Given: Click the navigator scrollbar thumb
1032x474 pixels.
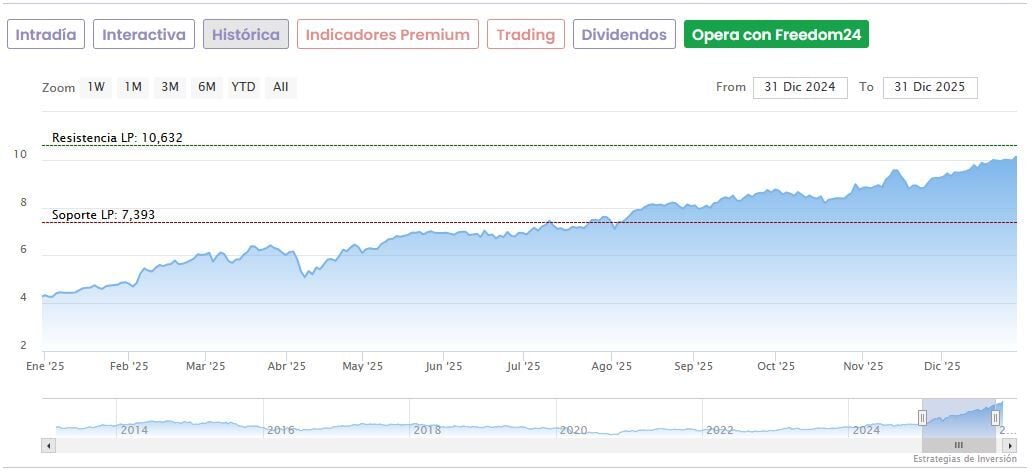Looking at the screenshot, I should pyautogui.click(x=958, y=445).
